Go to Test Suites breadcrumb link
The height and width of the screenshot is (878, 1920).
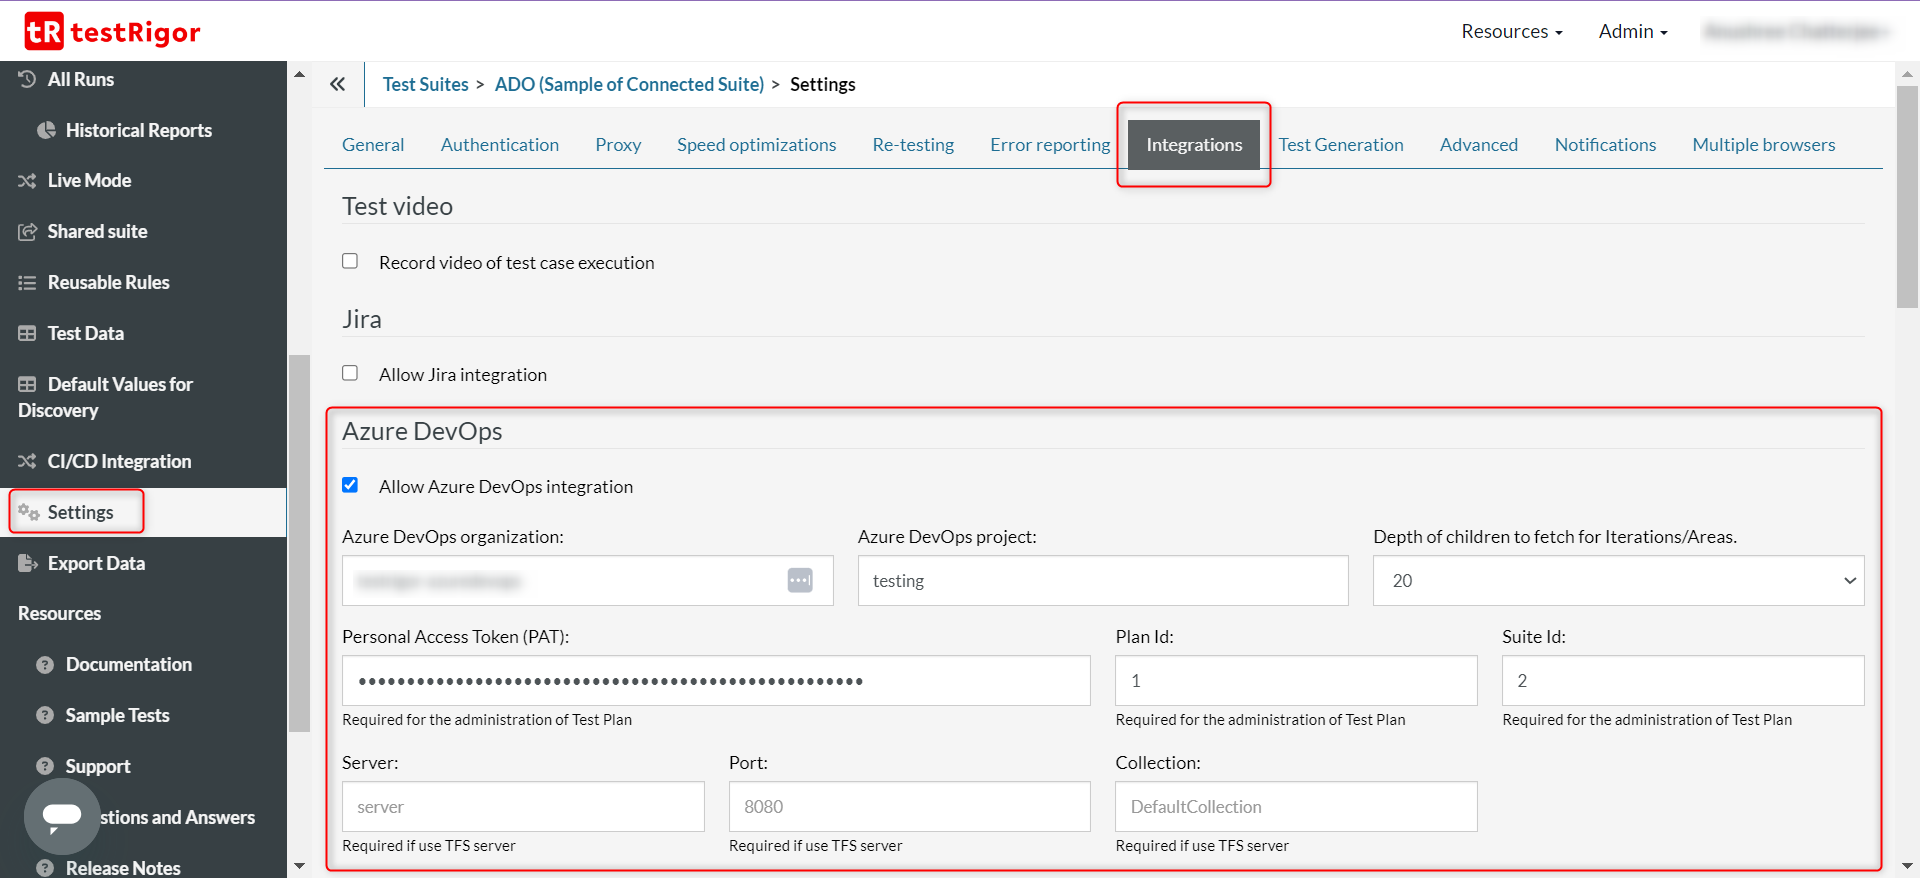click(x=425, y=84)
